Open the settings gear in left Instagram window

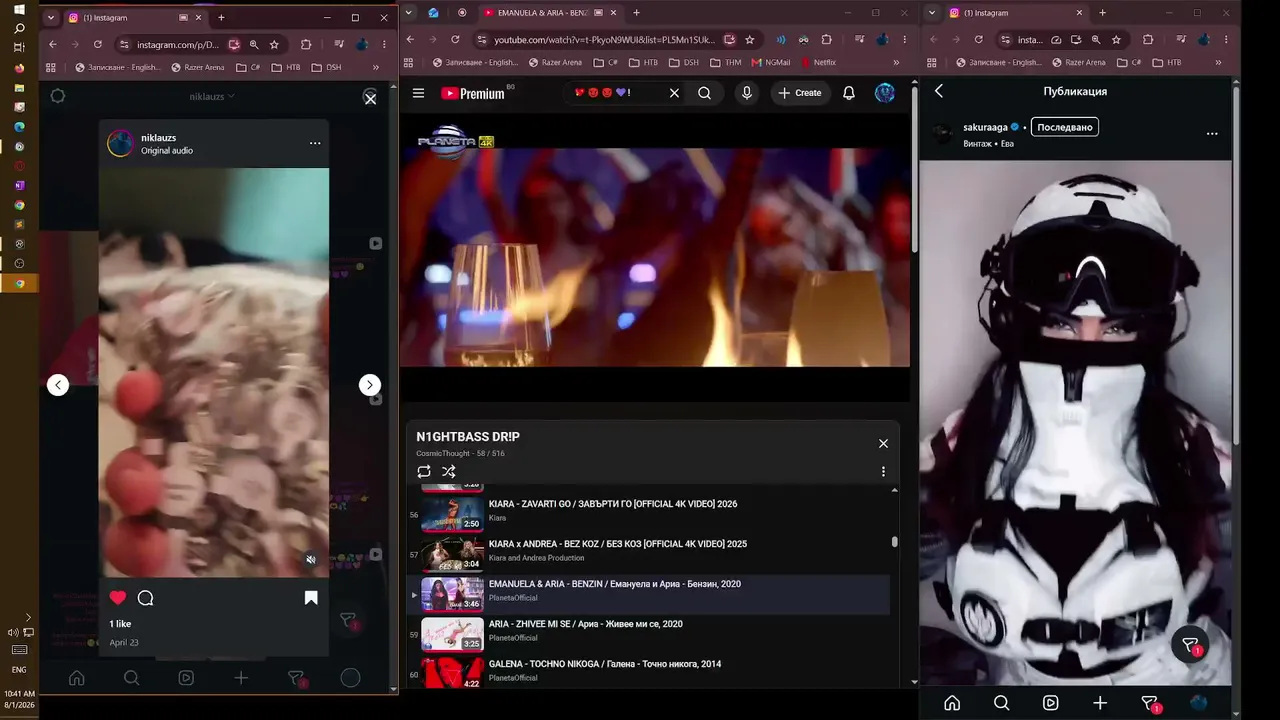pos(58,96)
